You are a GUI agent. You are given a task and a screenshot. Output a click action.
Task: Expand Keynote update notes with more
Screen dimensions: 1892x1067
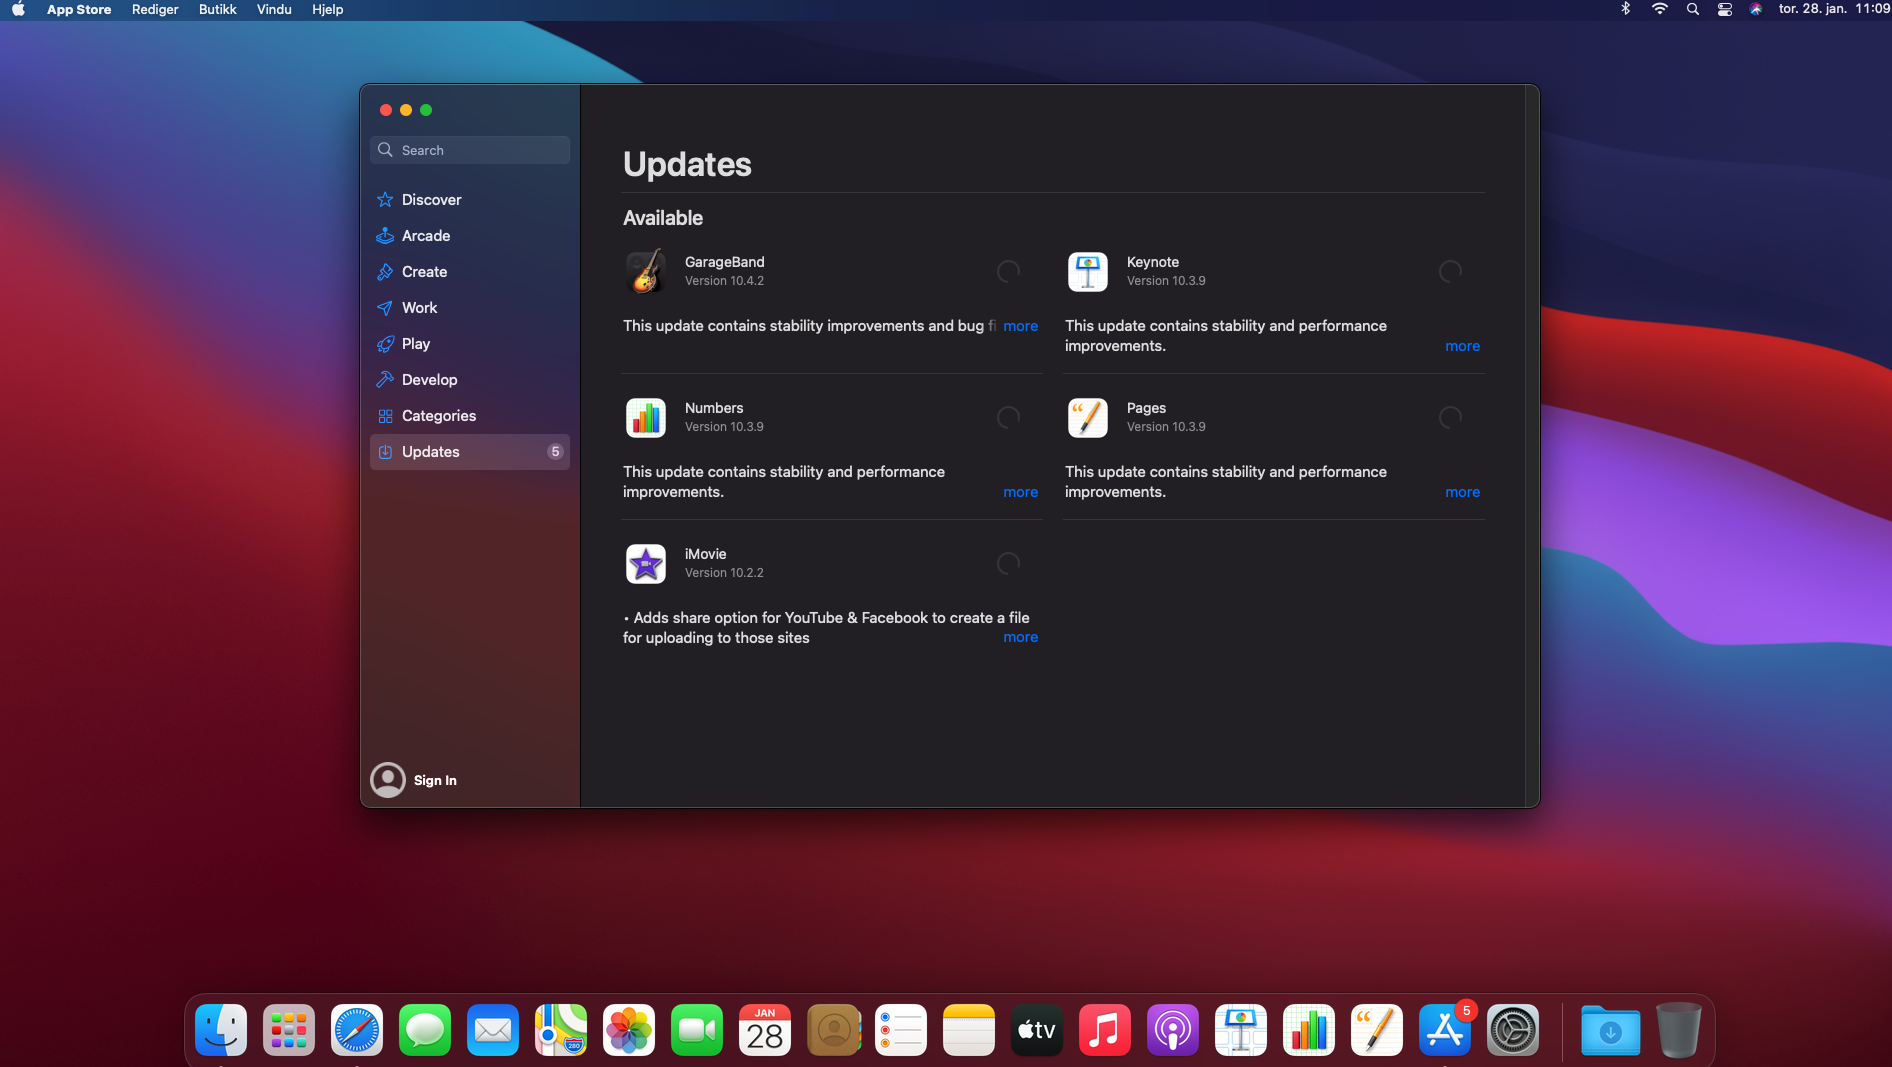[x=1462, y=346]
